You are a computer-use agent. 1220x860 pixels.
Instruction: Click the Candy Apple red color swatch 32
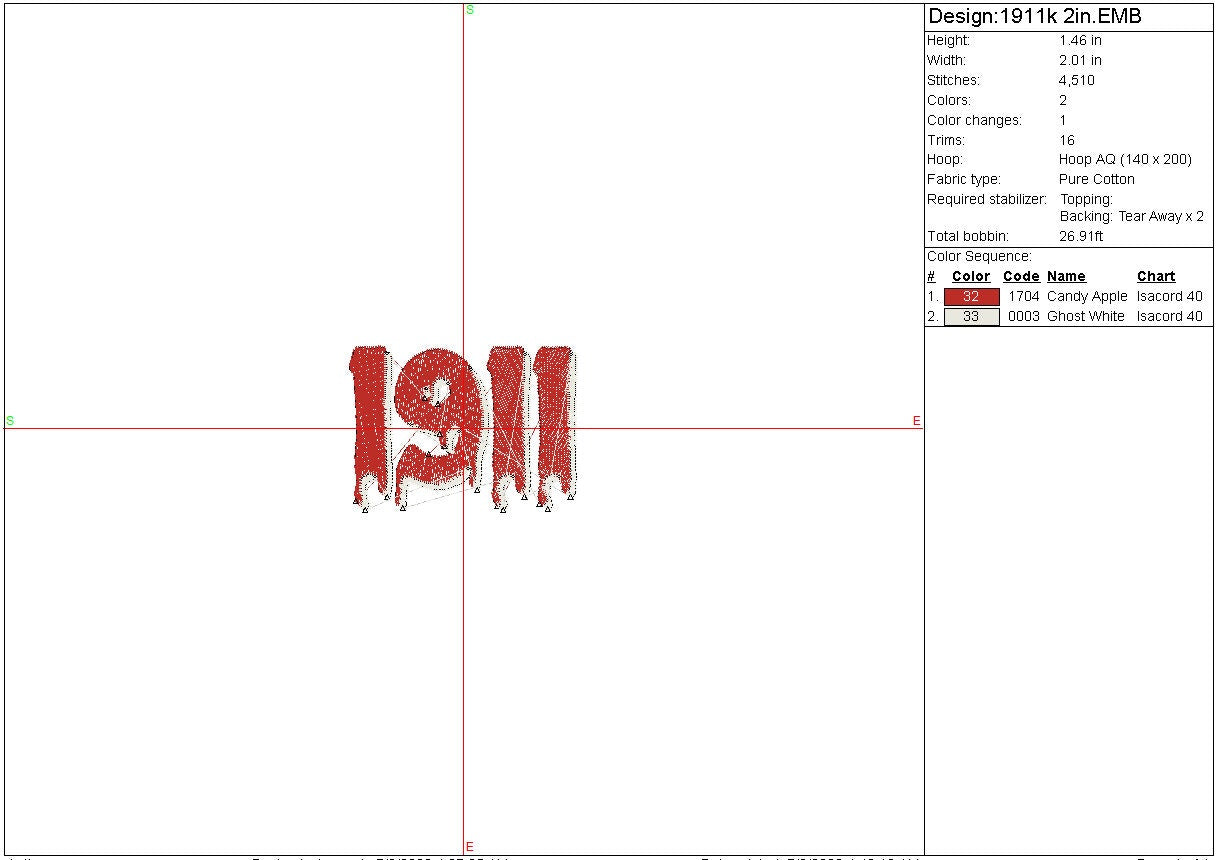(x=971, y=297)
